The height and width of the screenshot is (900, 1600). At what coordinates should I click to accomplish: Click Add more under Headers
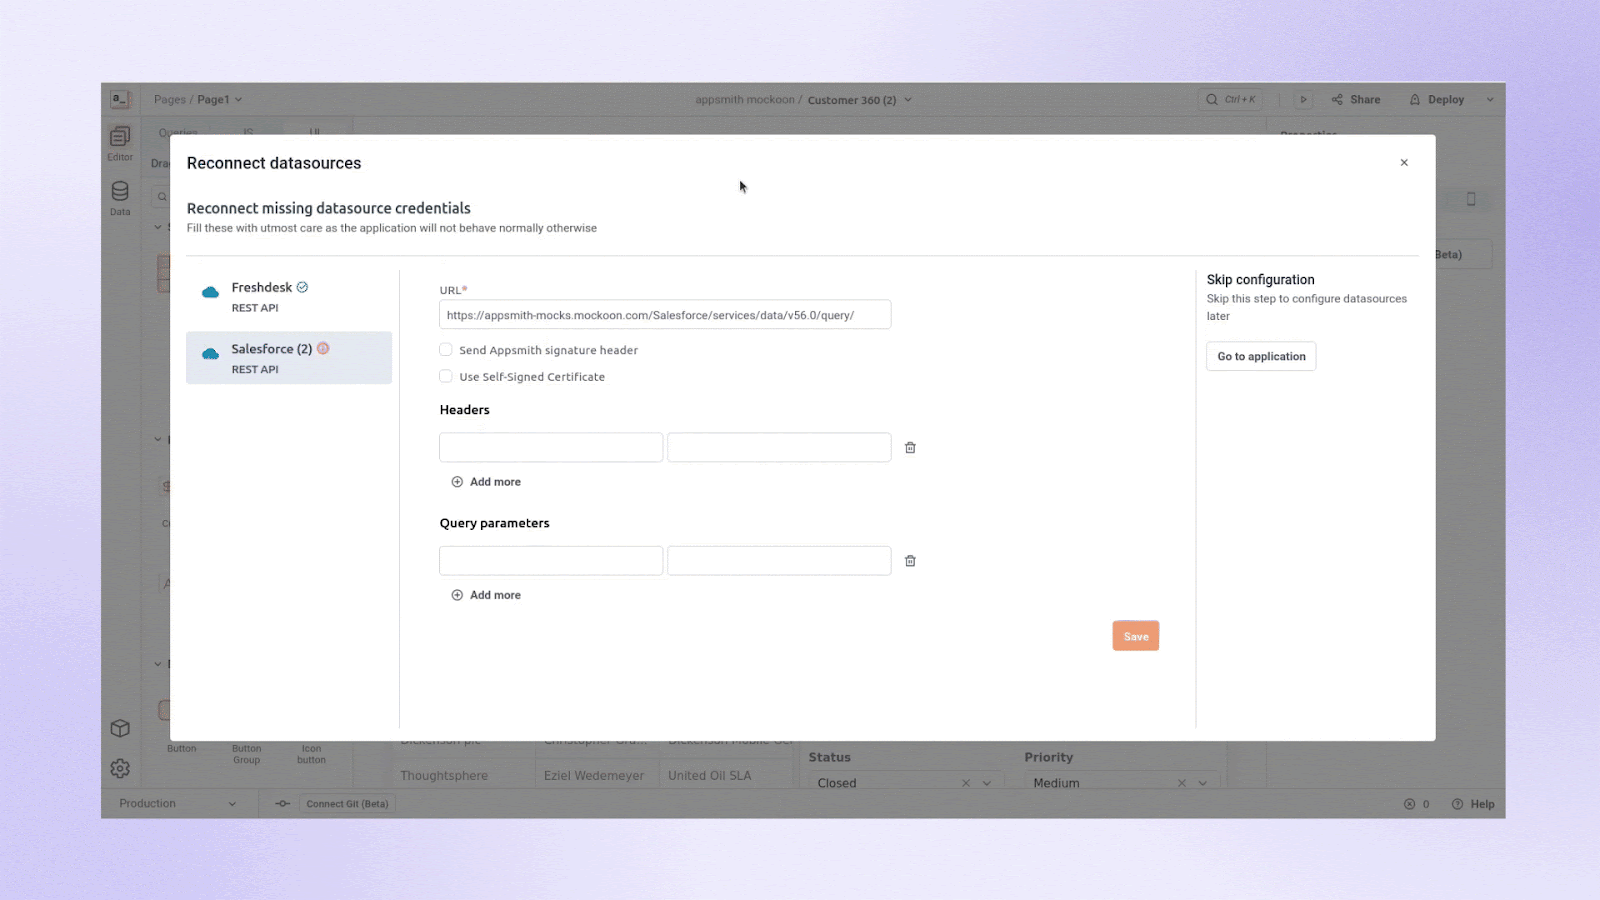(x=486, y=481)
